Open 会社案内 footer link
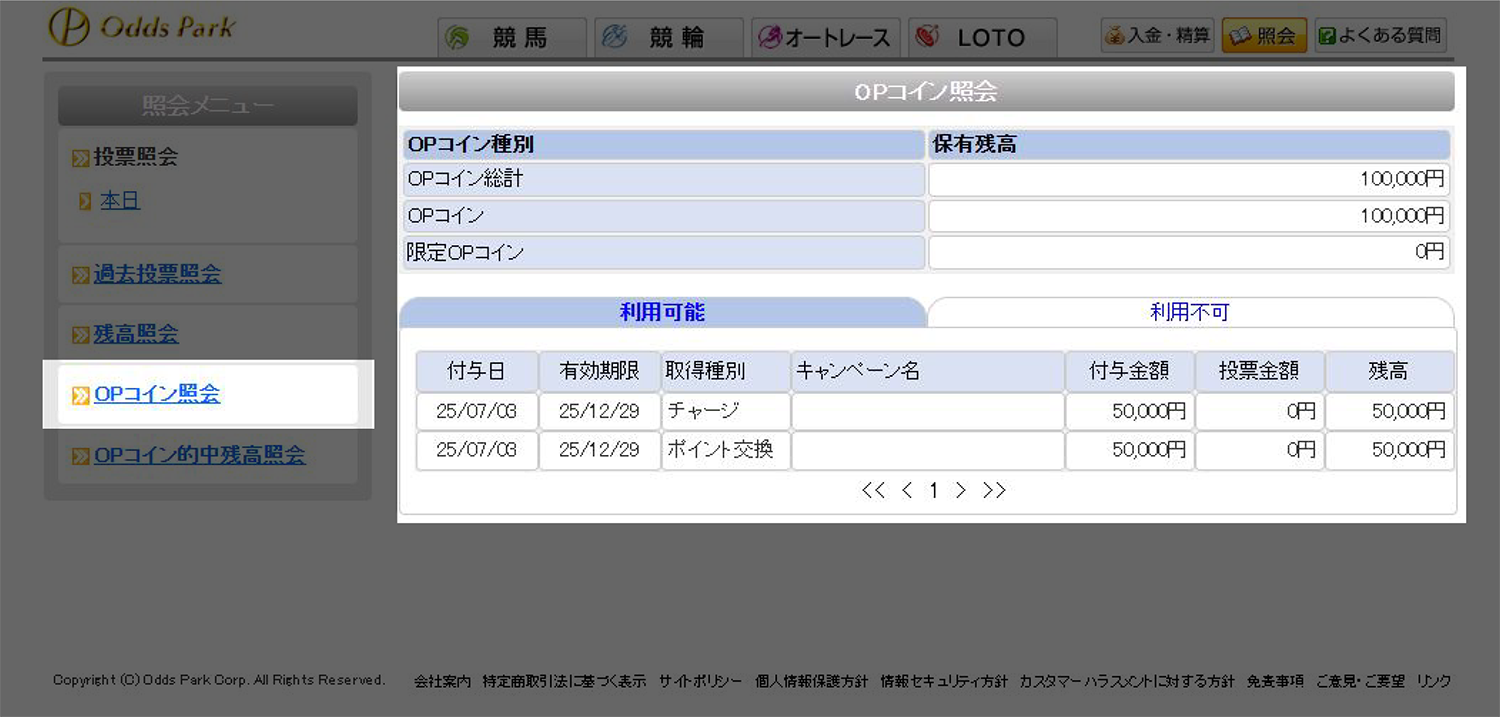This screenshot has width=1500, height=717. 442,681
